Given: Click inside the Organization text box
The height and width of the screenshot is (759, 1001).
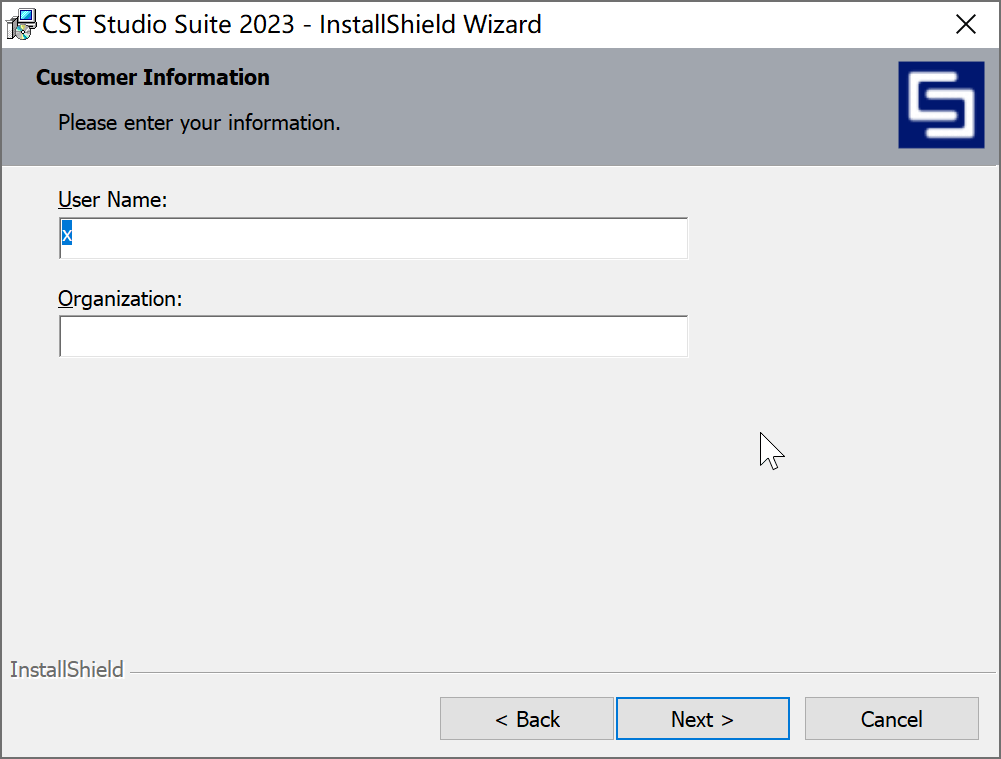Looking at the screenshot, I should tap(373, 336).
